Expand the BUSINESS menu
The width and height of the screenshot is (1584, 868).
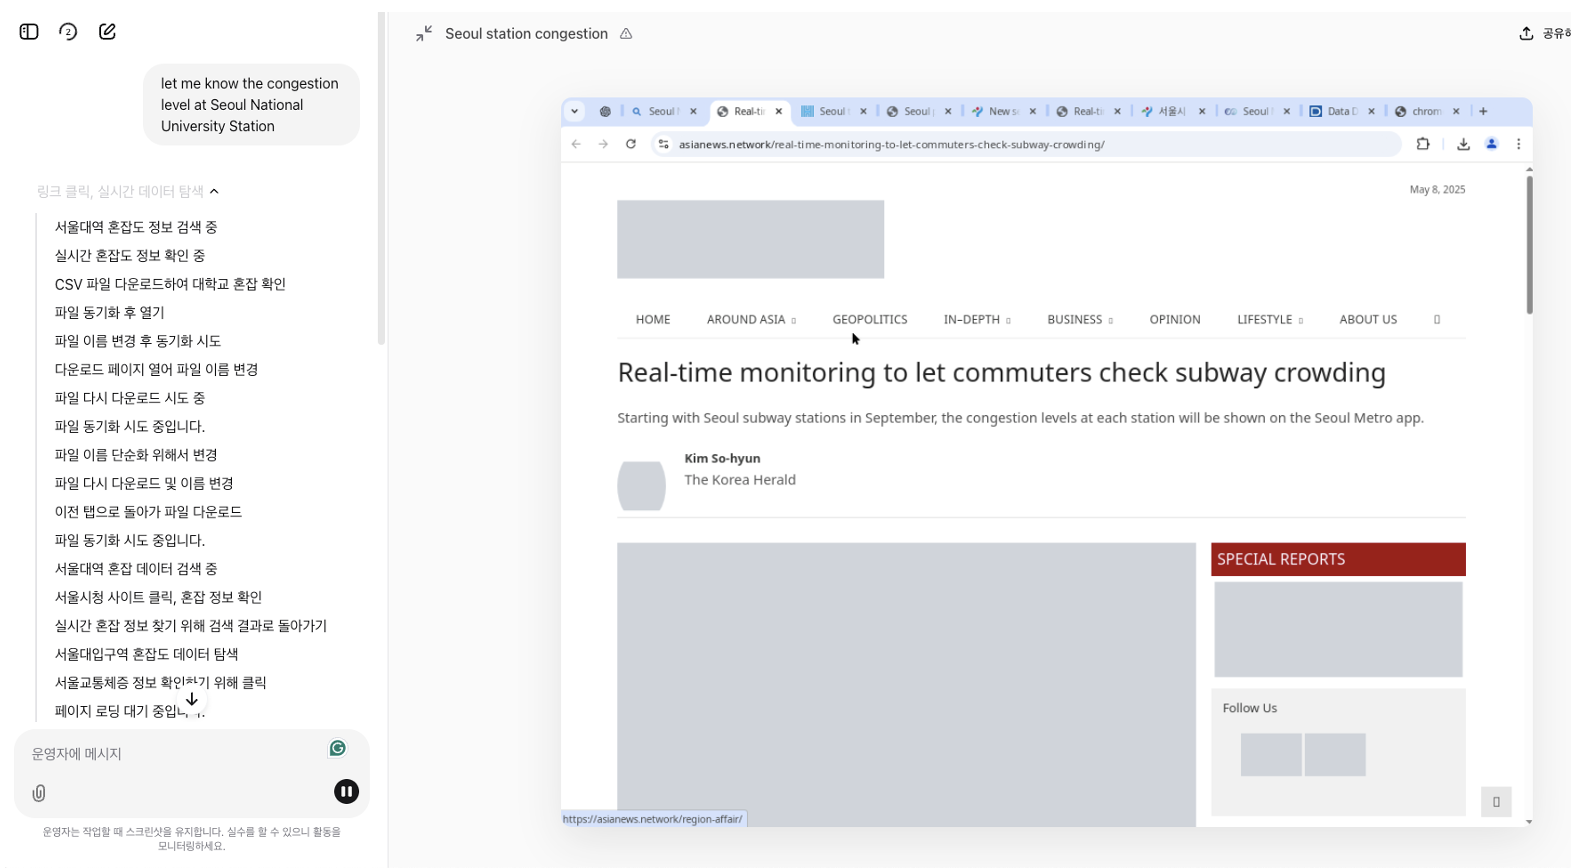(x=1080, y=320)
